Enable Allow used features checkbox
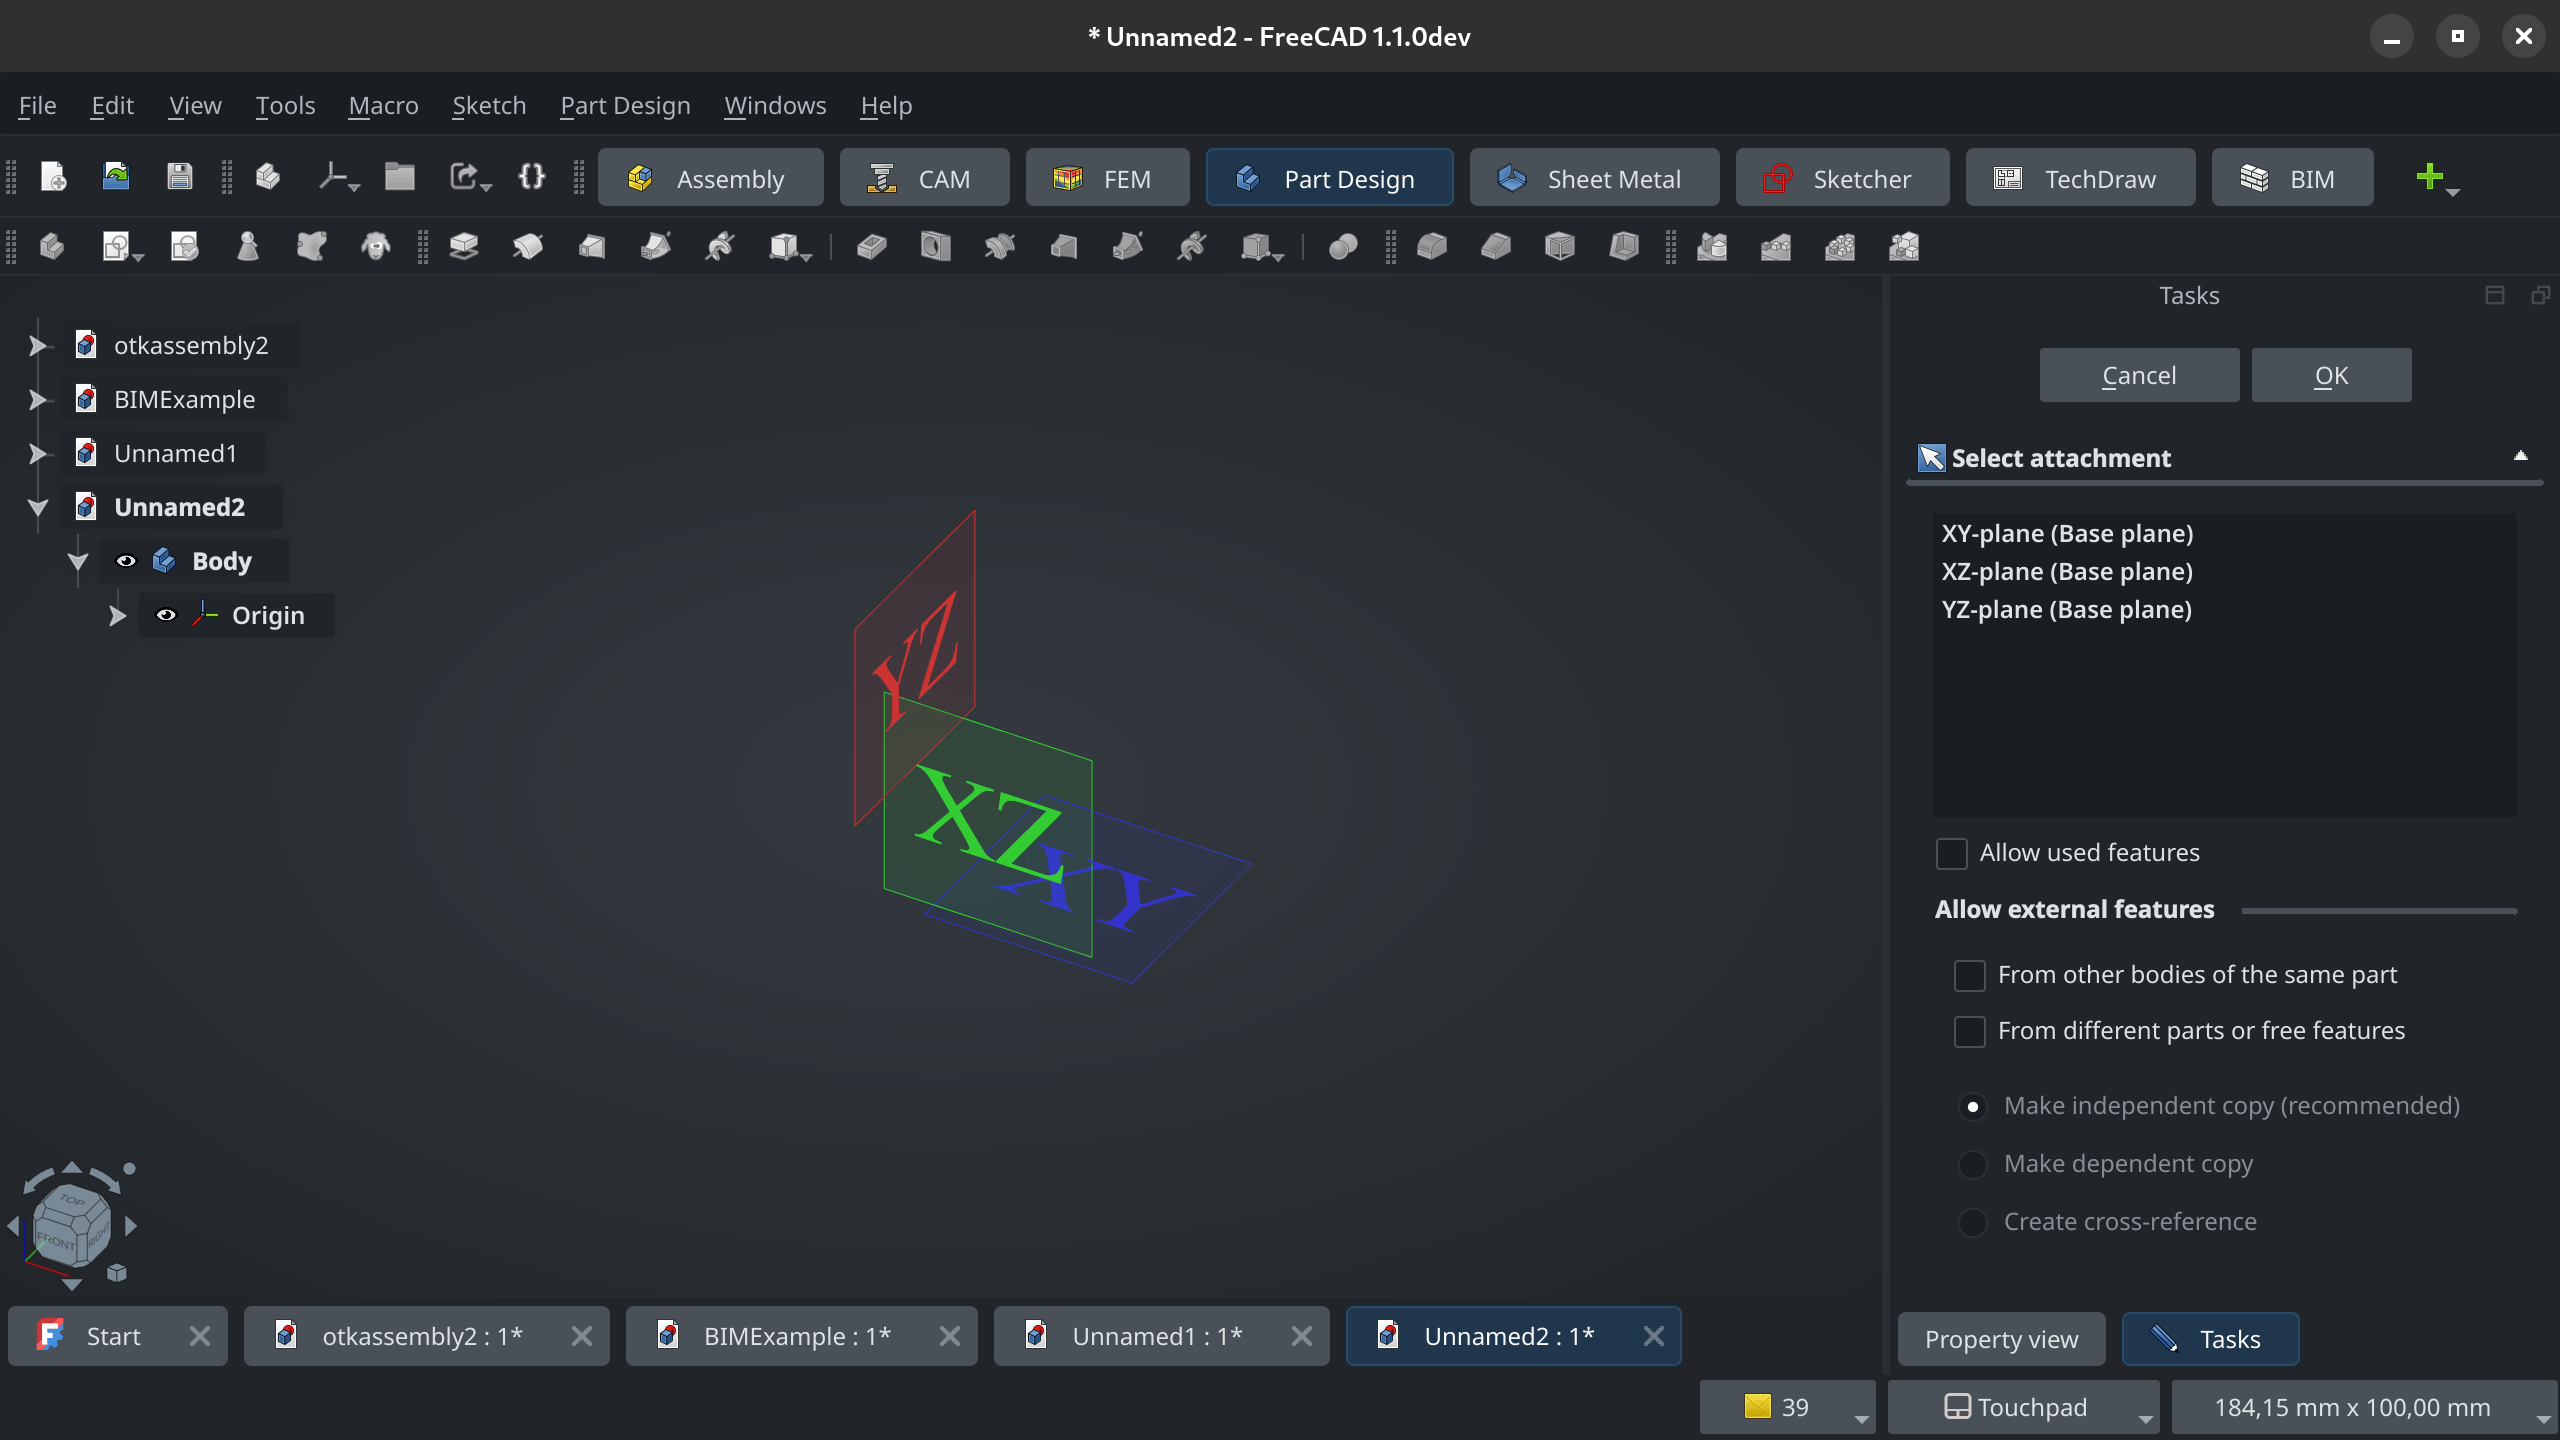 [1951, 853]
